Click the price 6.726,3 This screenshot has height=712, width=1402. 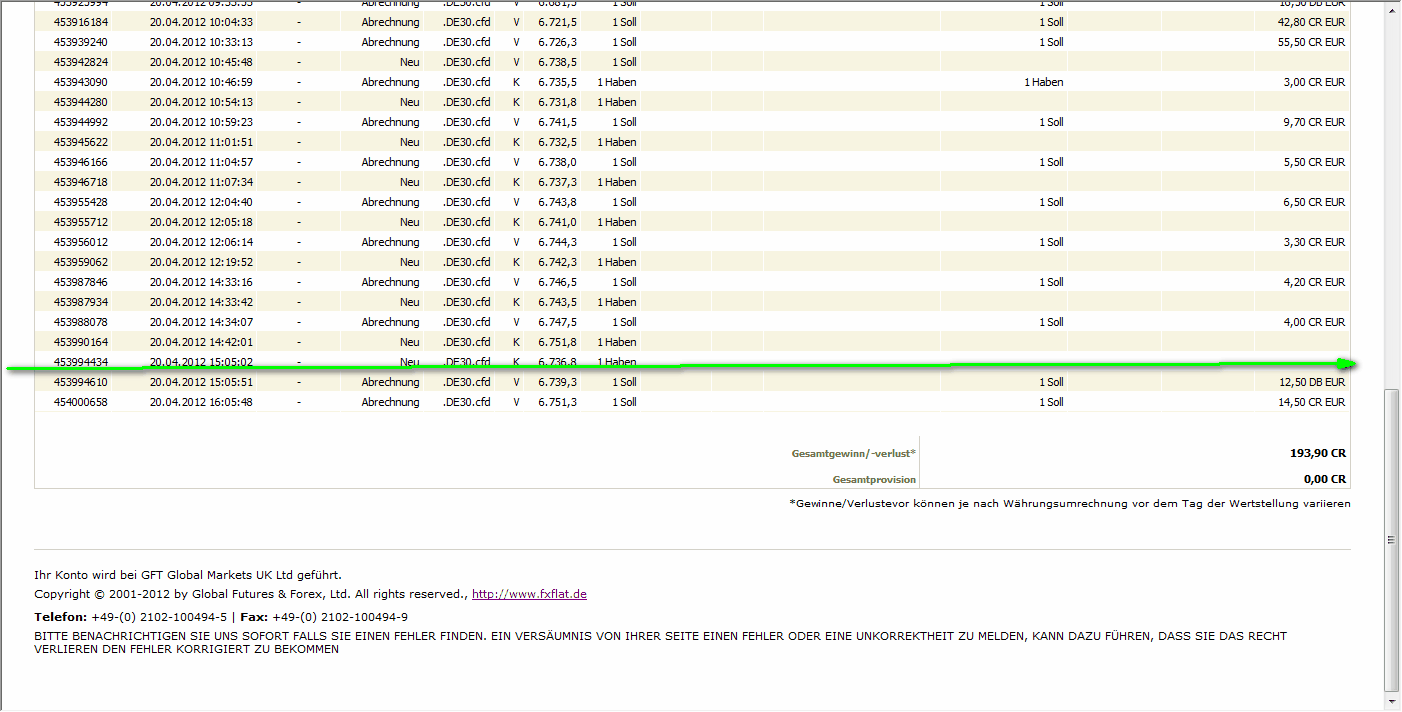tap(557, 42)
